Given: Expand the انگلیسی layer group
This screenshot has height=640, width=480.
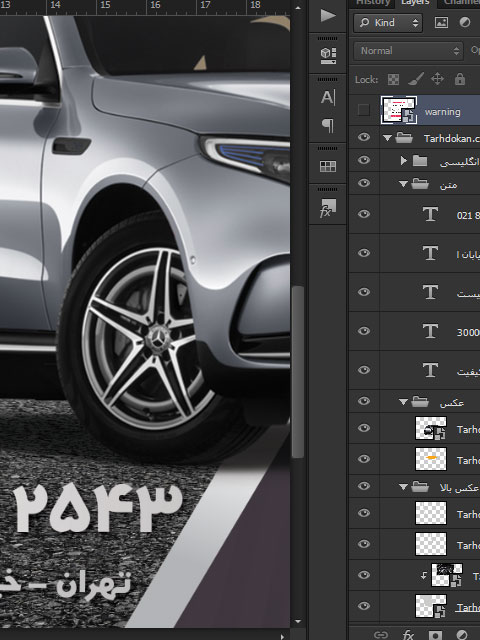Looking at the screenshot, I should click(x=404, y=160).
